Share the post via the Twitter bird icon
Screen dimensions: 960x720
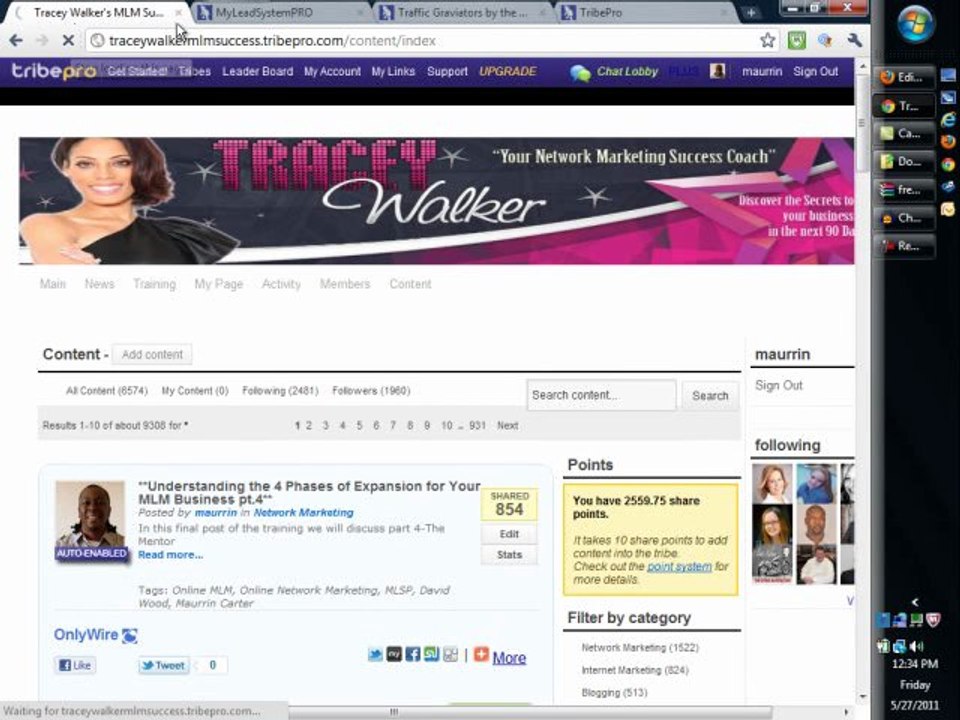pos(375,654)
